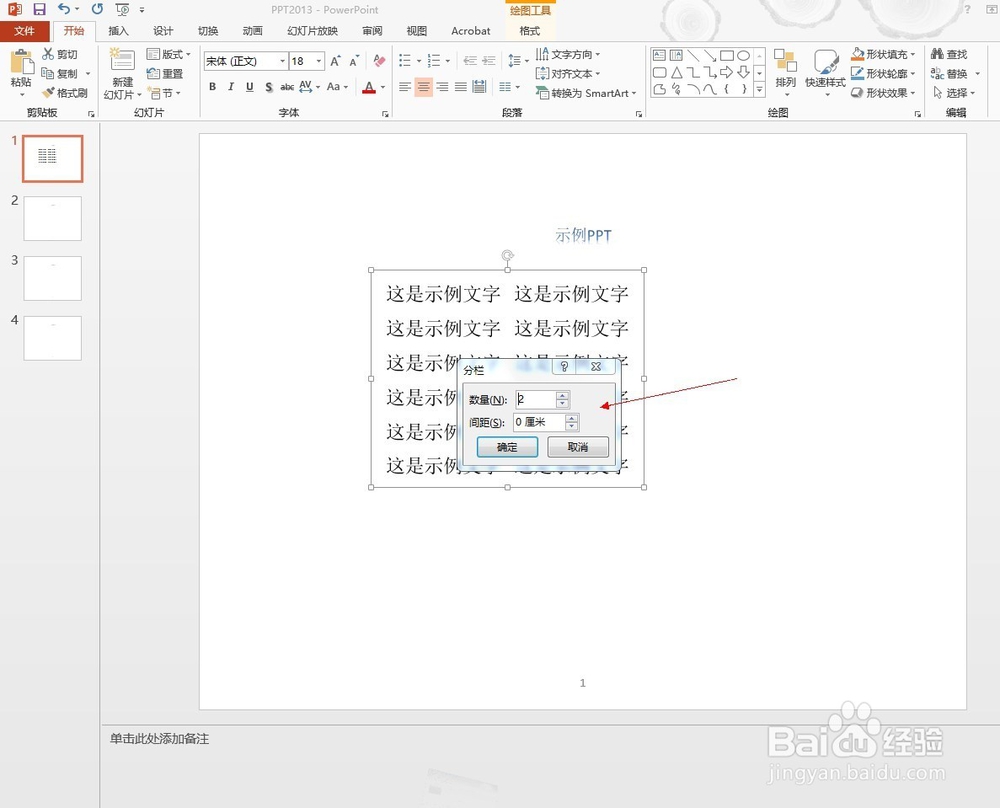
Task: Click the Redo (repeat) icon
Action: click(x=97, y=10)
